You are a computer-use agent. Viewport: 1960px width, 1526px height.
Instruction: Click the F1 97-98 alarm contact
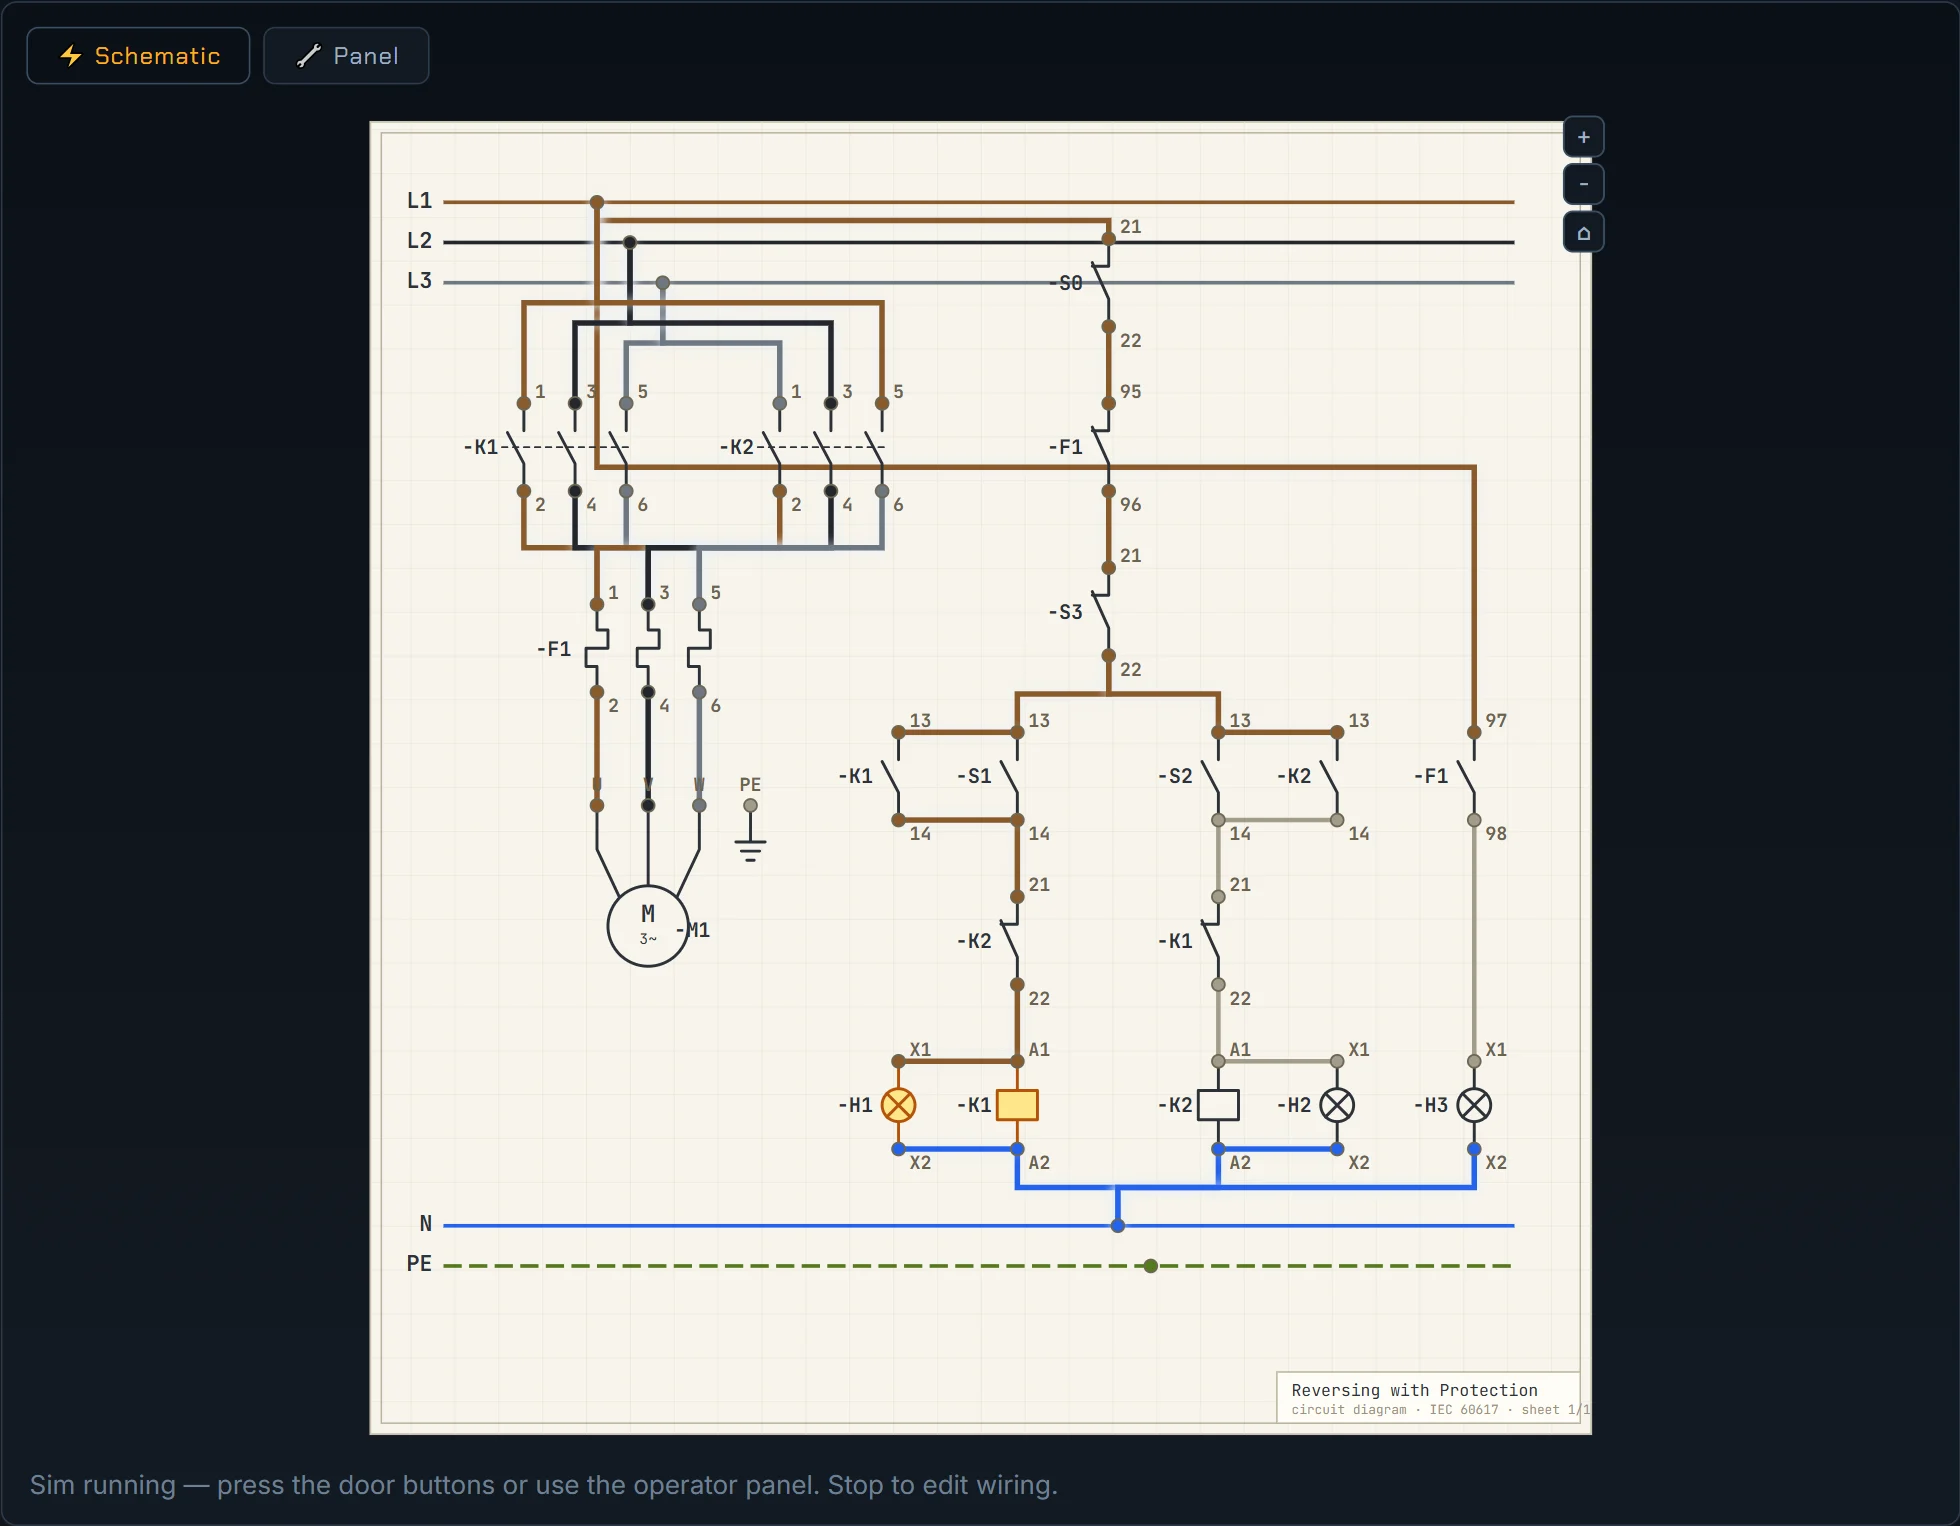tap(1468, 776)
